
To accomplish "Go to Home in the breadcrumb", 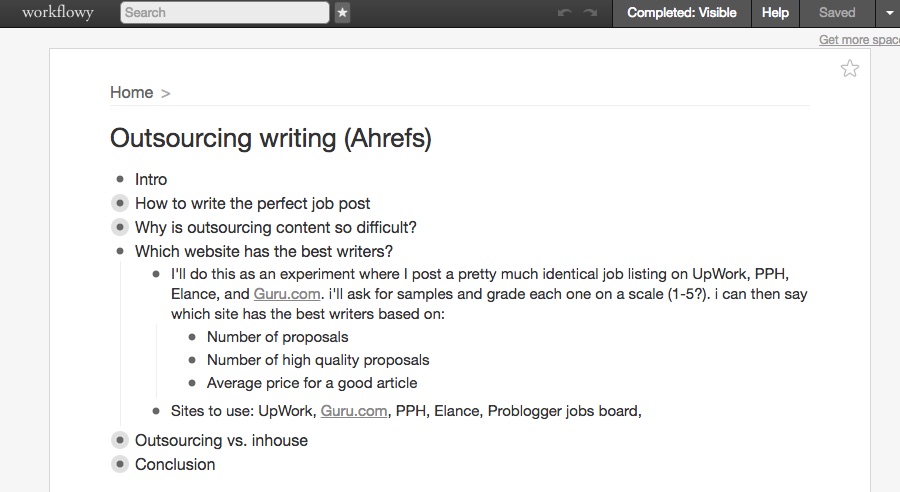I will point(131,92).
